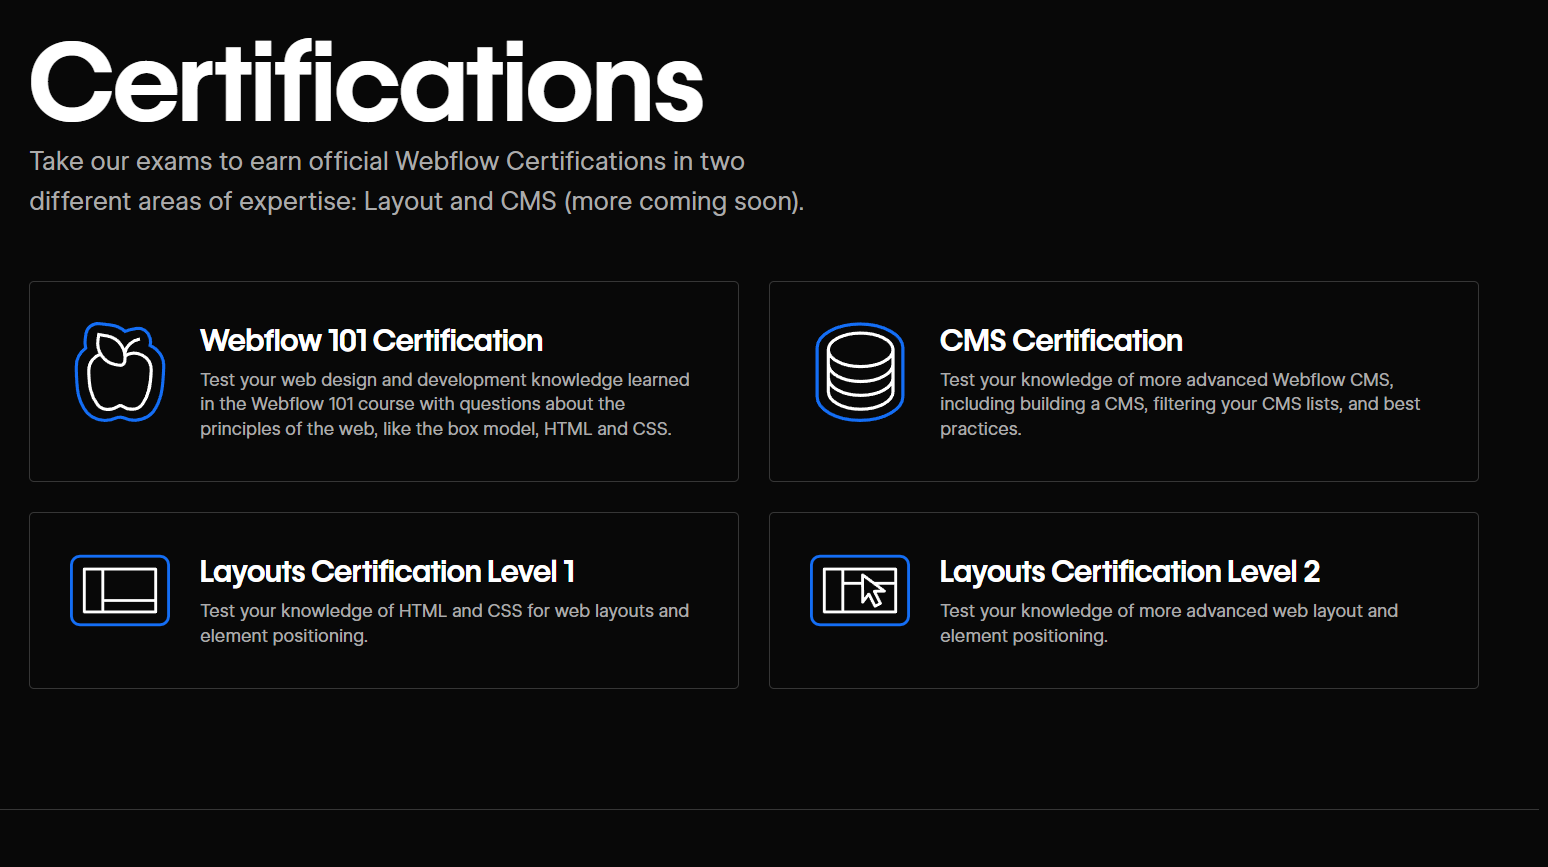Open Layouts Certification Level 2 title
The width and height of the screenshot is (1548, 867).
pos(1130,572)
